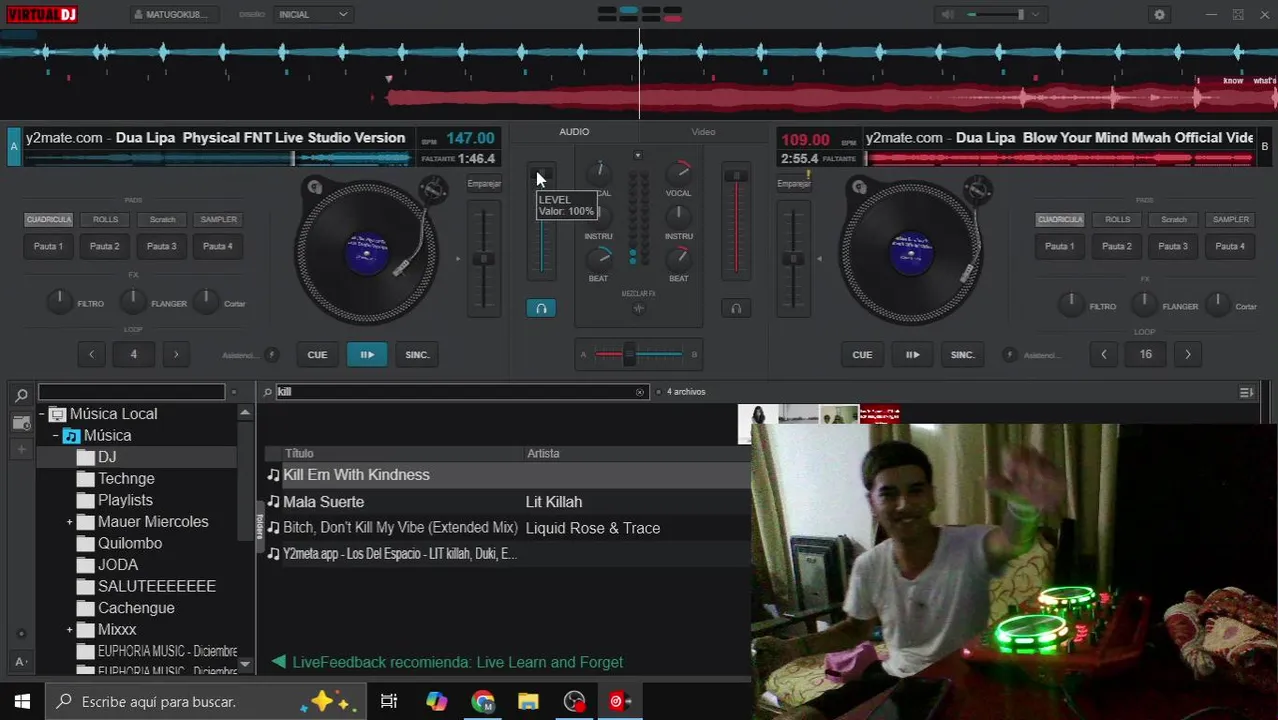Hit SINC. on deck A

417,354
